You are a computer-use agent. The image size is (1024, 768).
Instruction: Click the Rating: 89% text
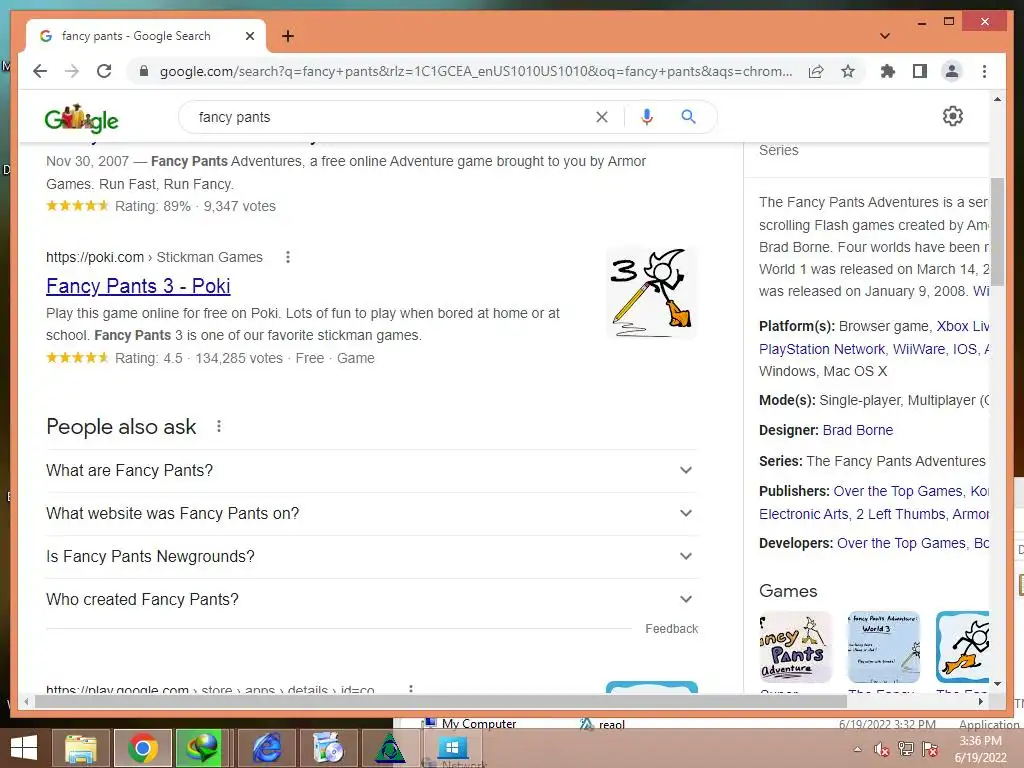[x=153, y=206]
